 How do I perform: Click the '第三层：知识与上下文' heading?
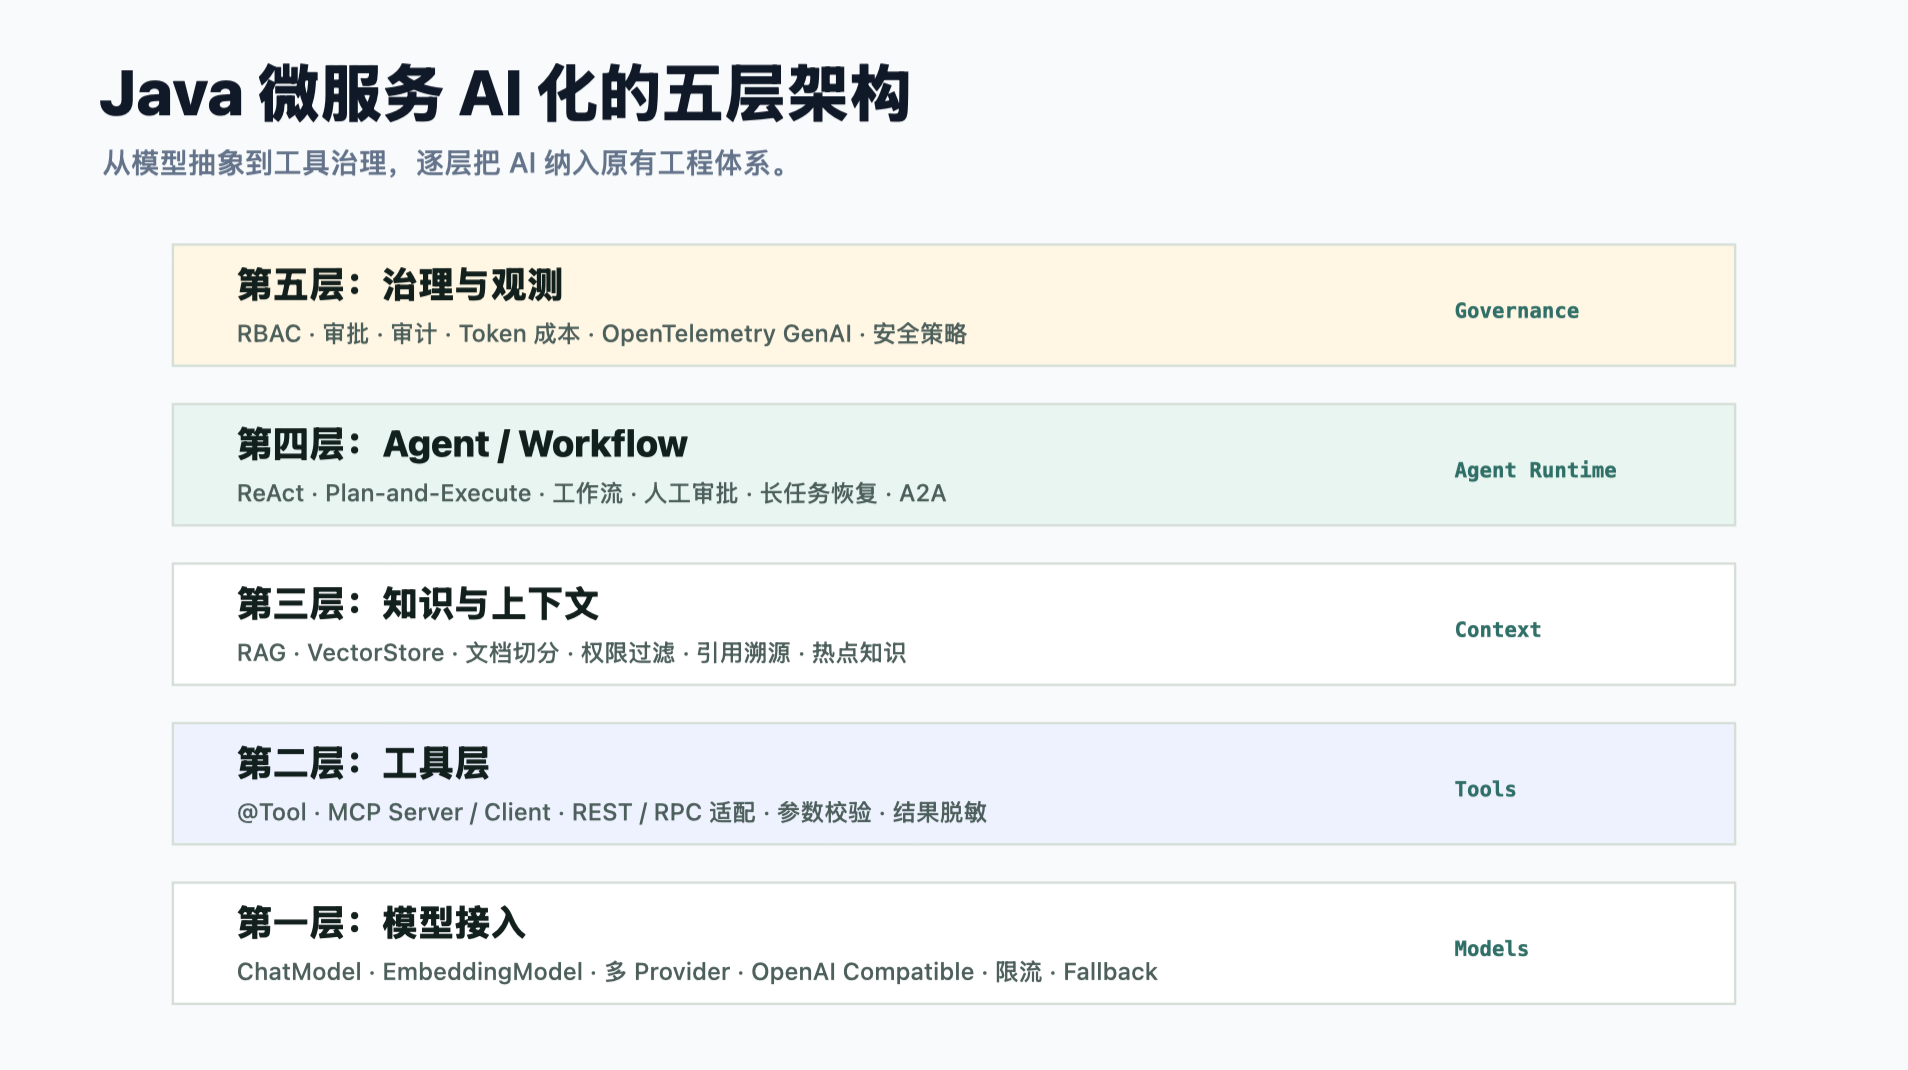[x=418, y=604]
